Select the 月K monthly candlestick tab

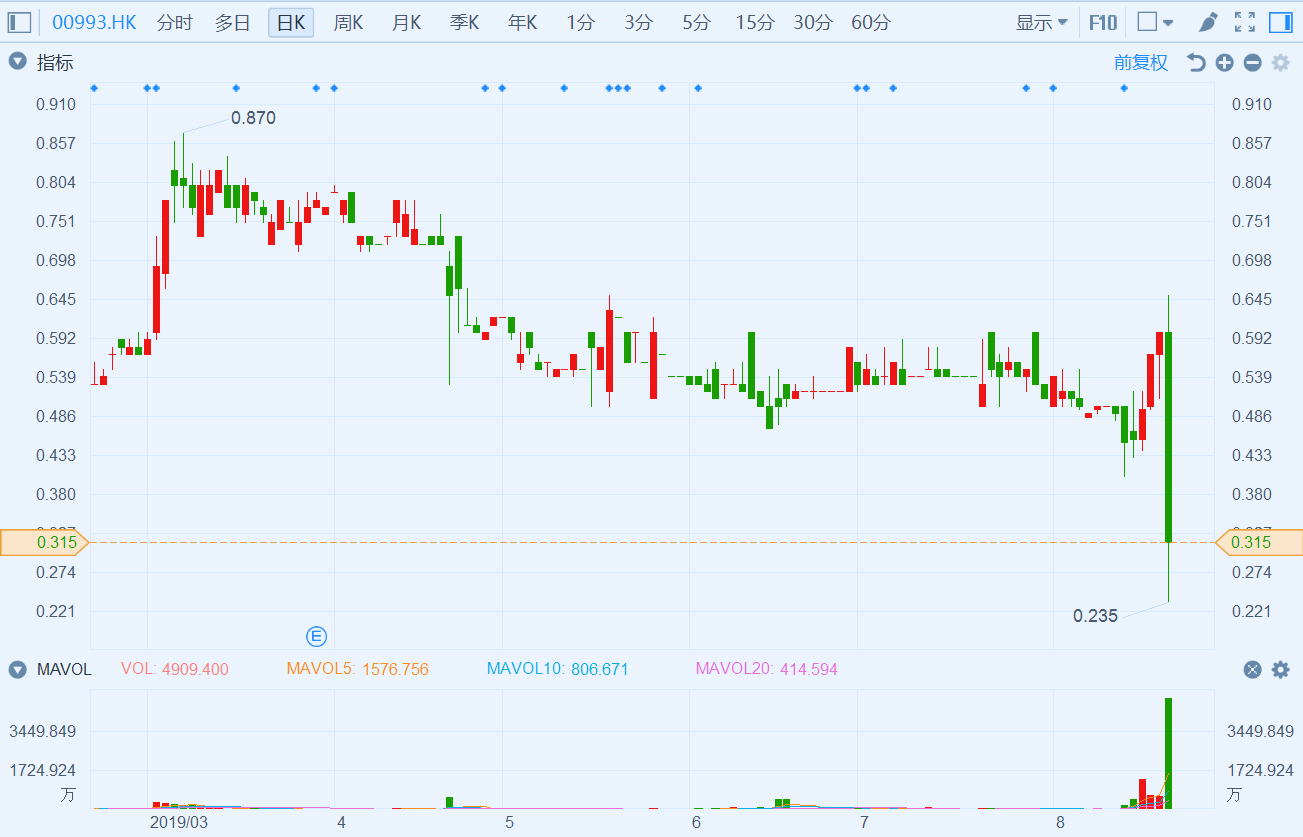(407, 22)
